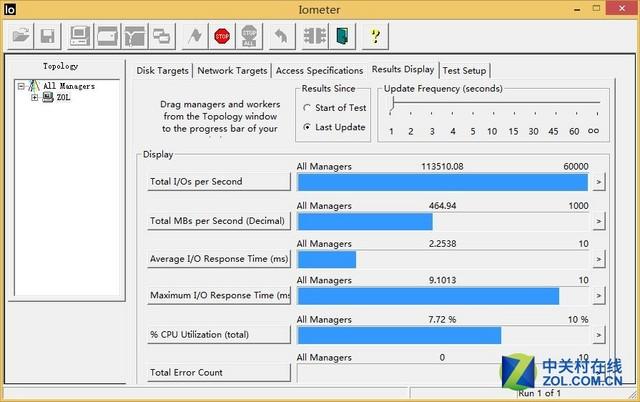Click the 60000 scale maximum label
The image size is (640, 402).
[576, 167]
